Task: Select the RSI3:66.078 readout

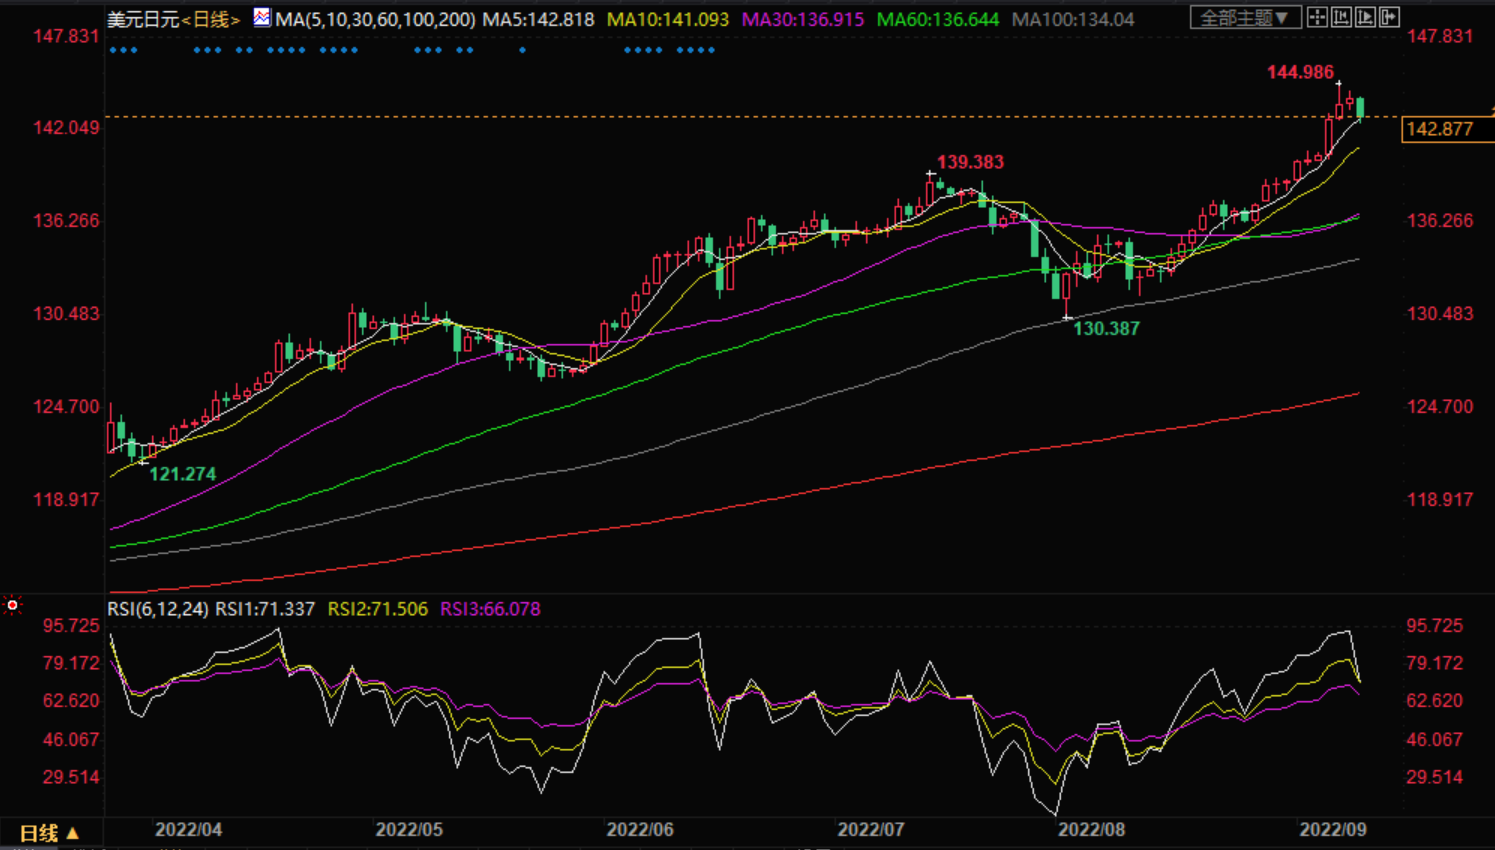Action: [490, 609]
